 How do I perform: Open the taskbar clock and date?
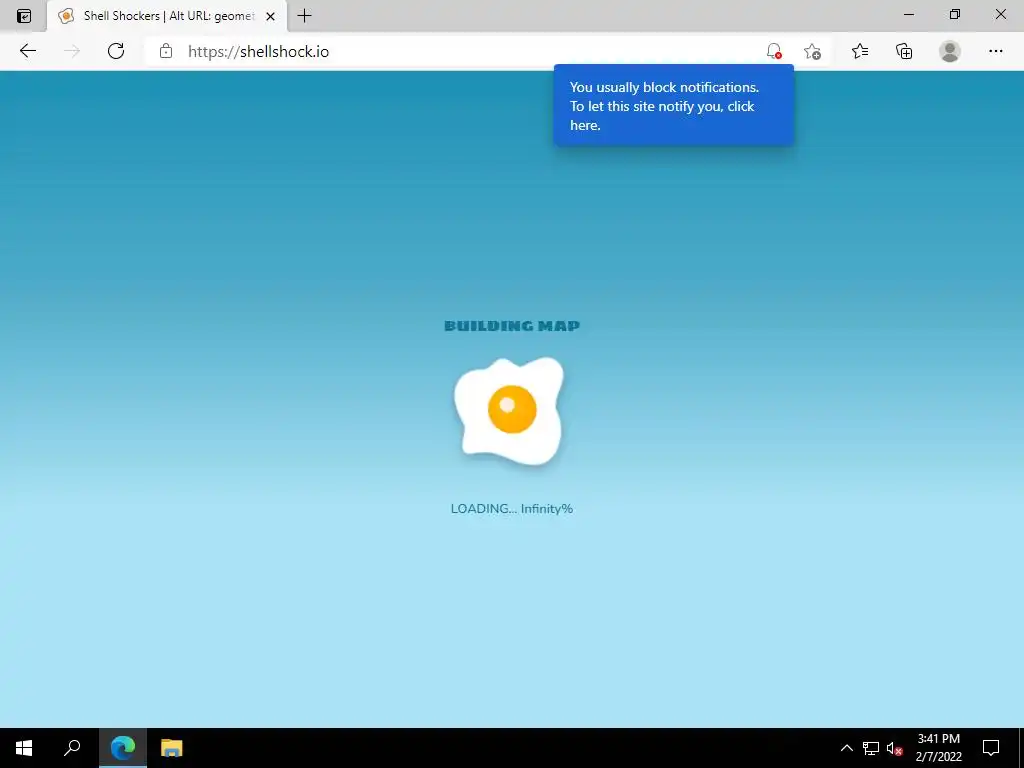coord(938,748)
